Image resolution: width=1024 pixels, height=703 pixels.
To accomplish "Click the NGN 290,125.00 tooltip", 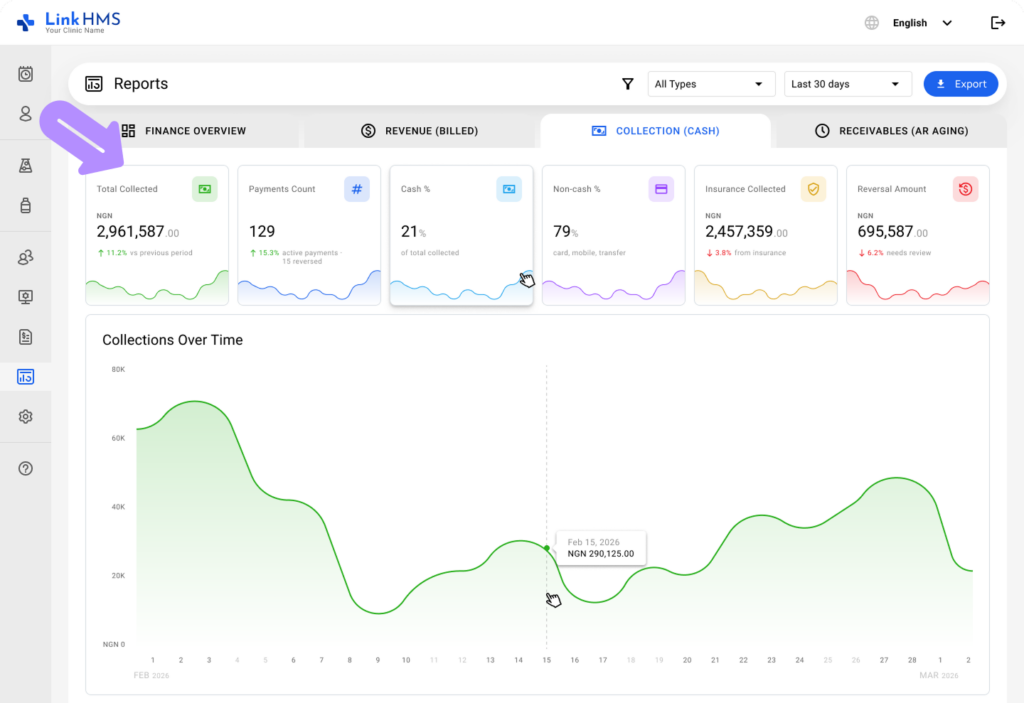I will point(601,548).
